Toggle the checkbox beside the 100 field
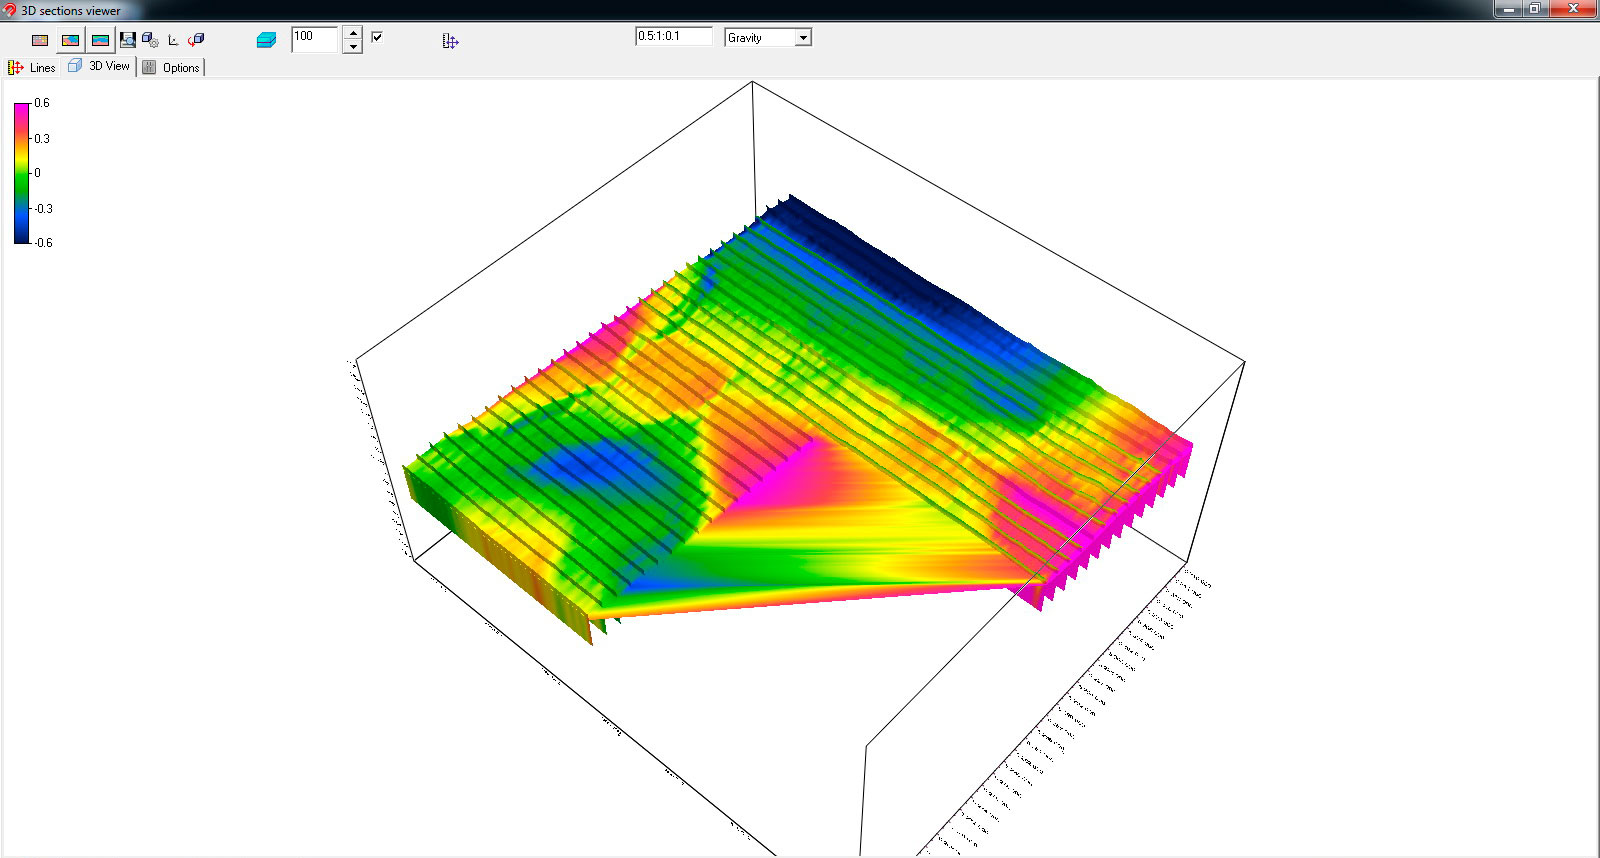The height and width of the screenshot is (858, 1600). coord(377,37)
